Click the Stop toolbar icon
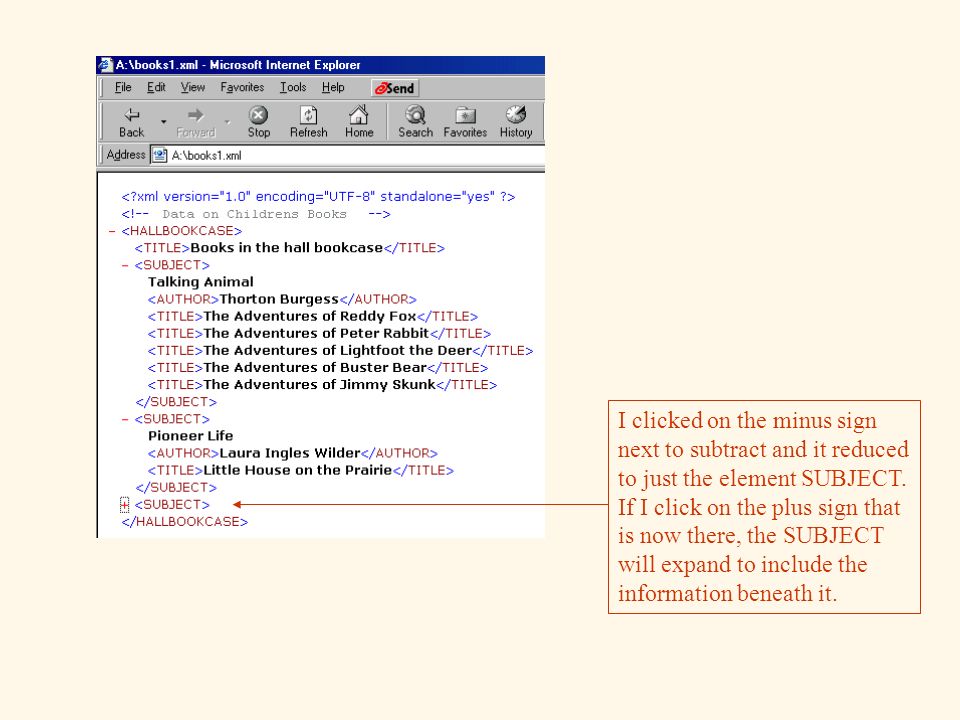This screenshot has width=960, height=720. (258, 114)
